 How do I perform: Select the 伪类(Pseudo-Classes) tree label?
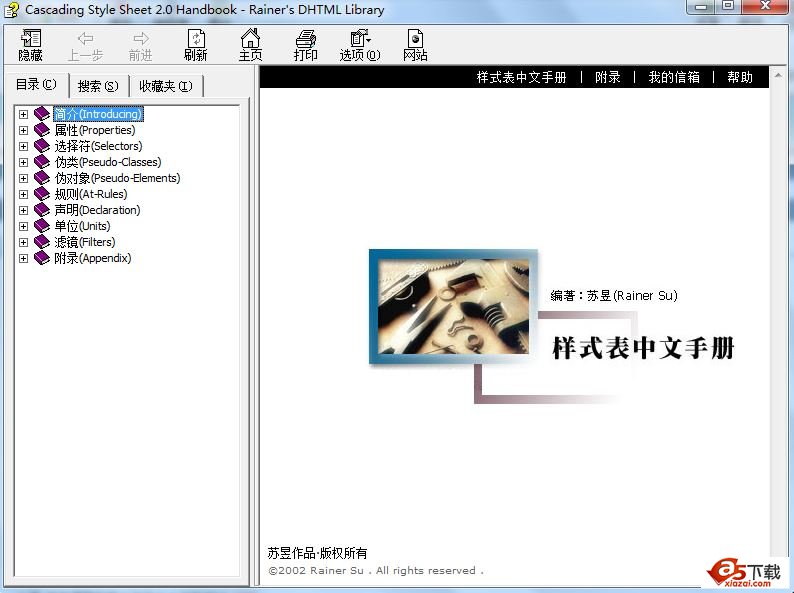tap(108, 162)
